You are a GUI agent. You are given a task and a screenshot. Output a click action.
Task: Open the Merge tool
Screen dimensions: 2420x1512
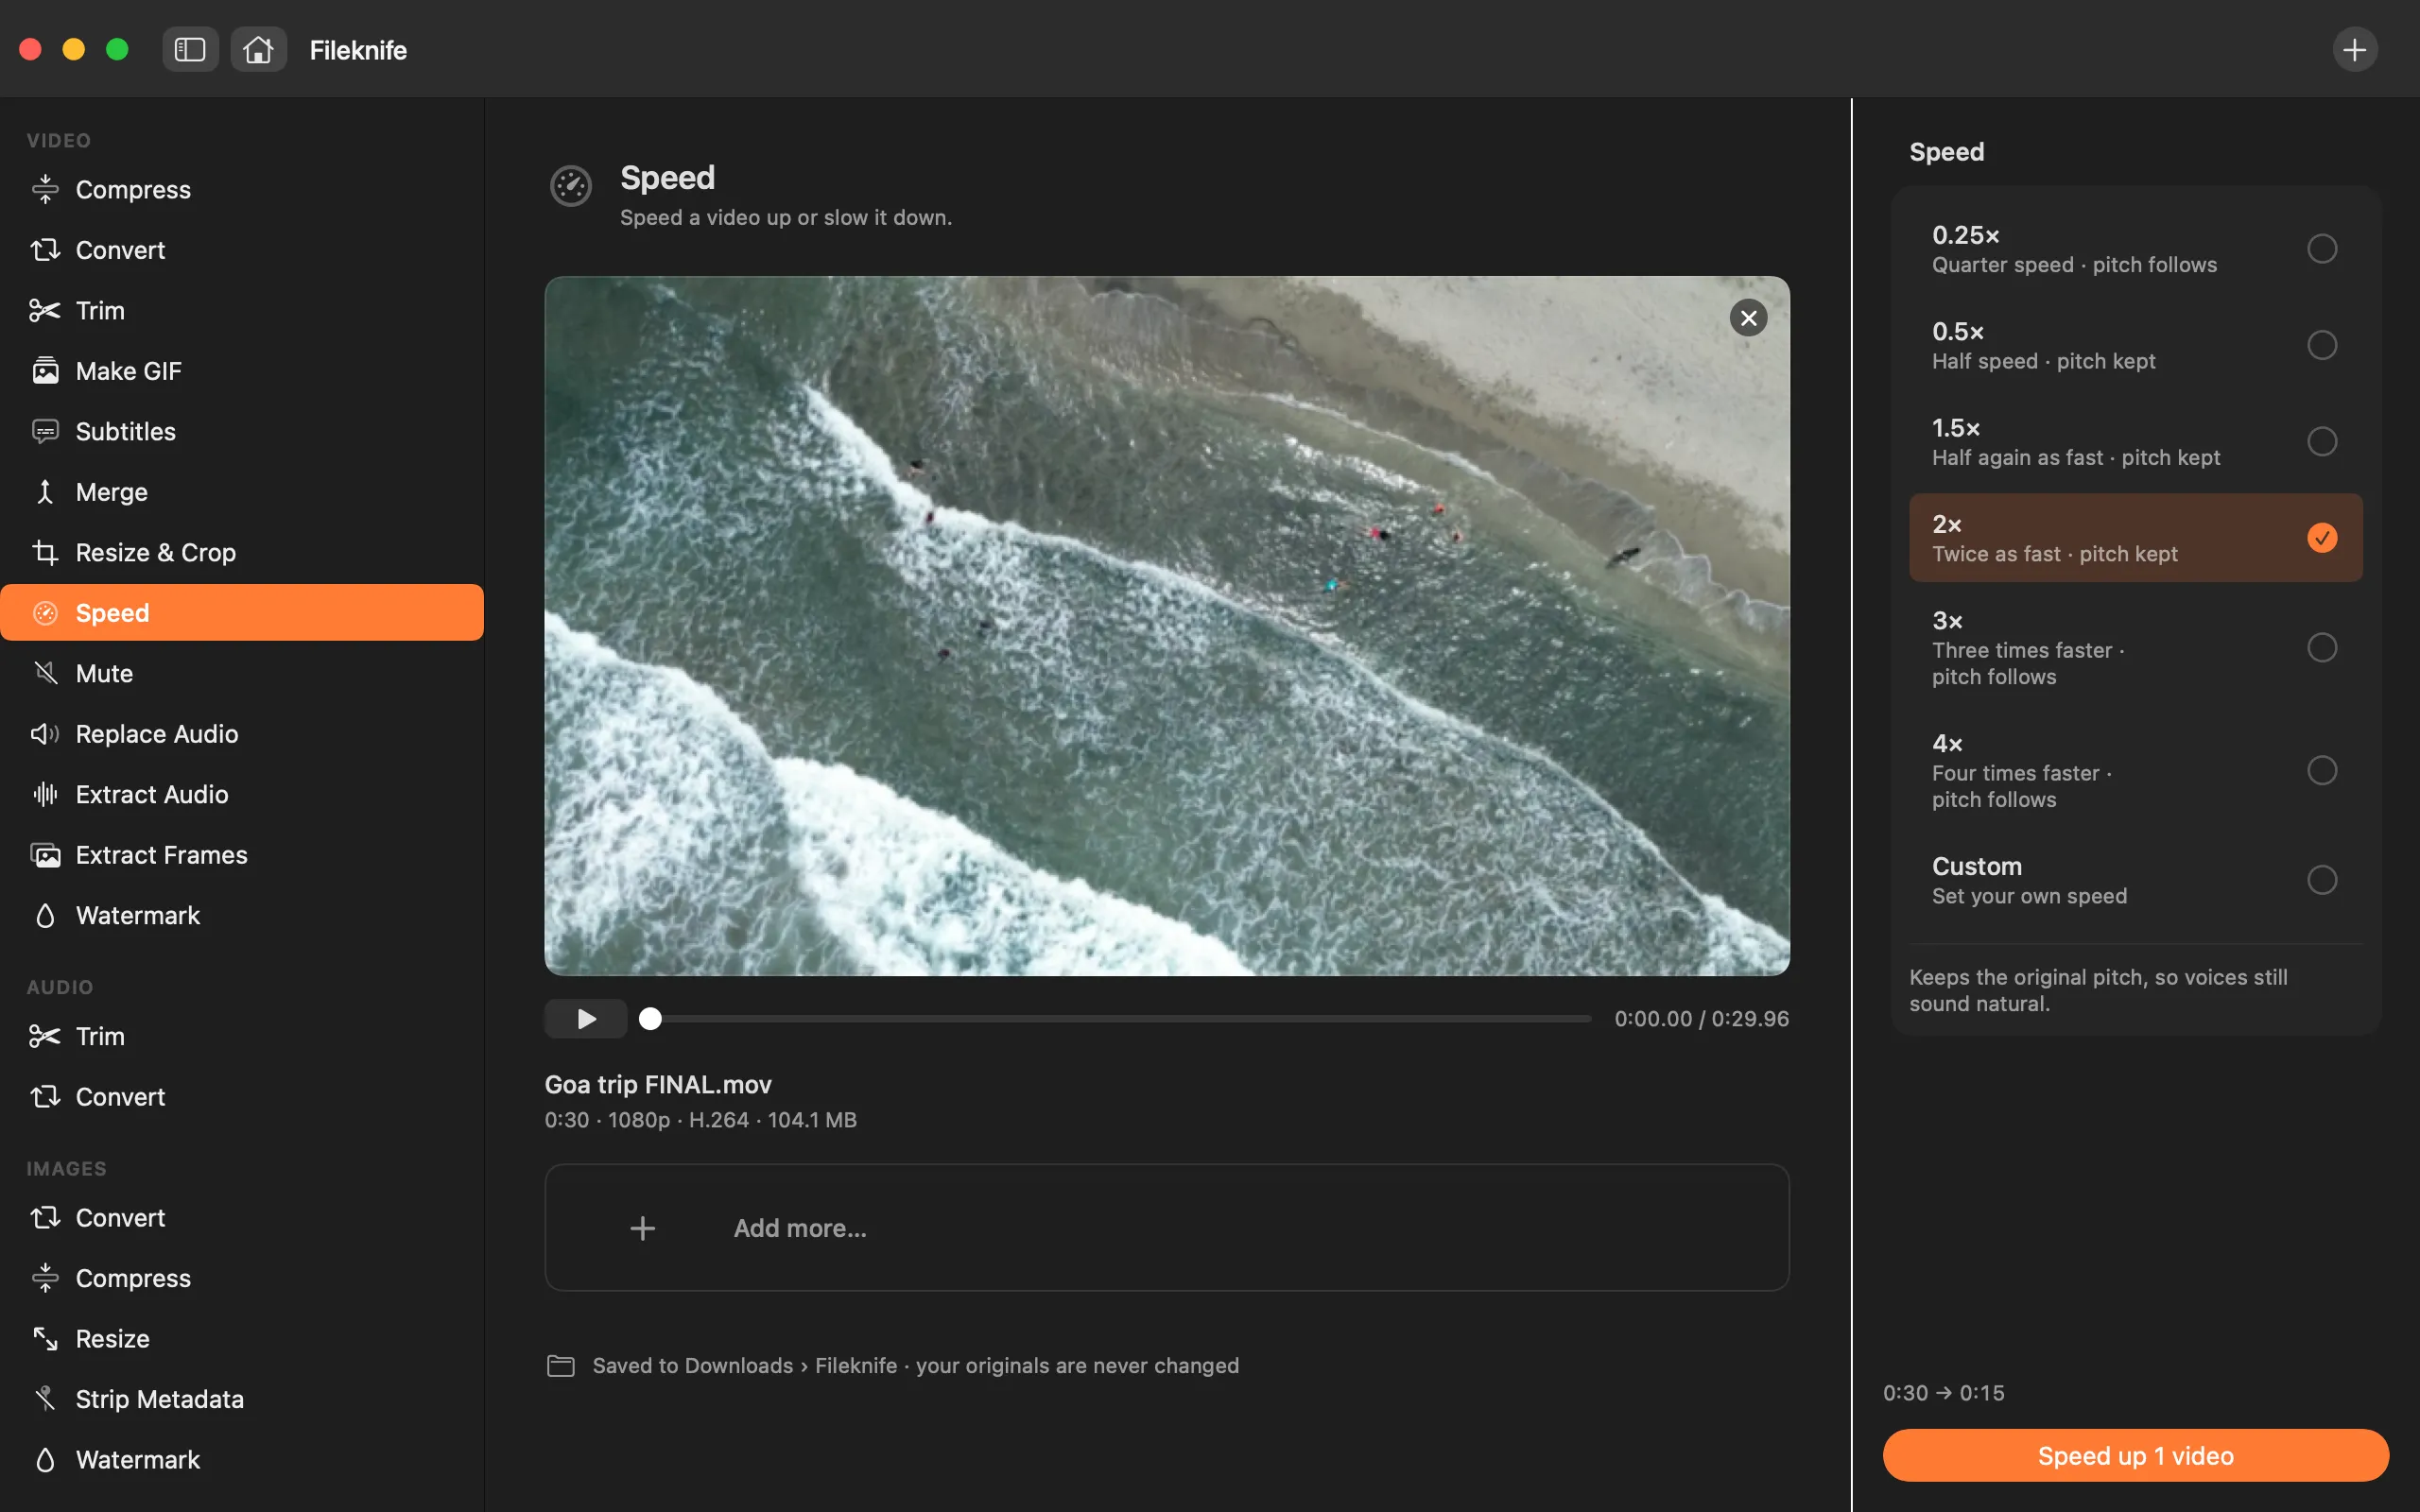[x=242, y=492]
